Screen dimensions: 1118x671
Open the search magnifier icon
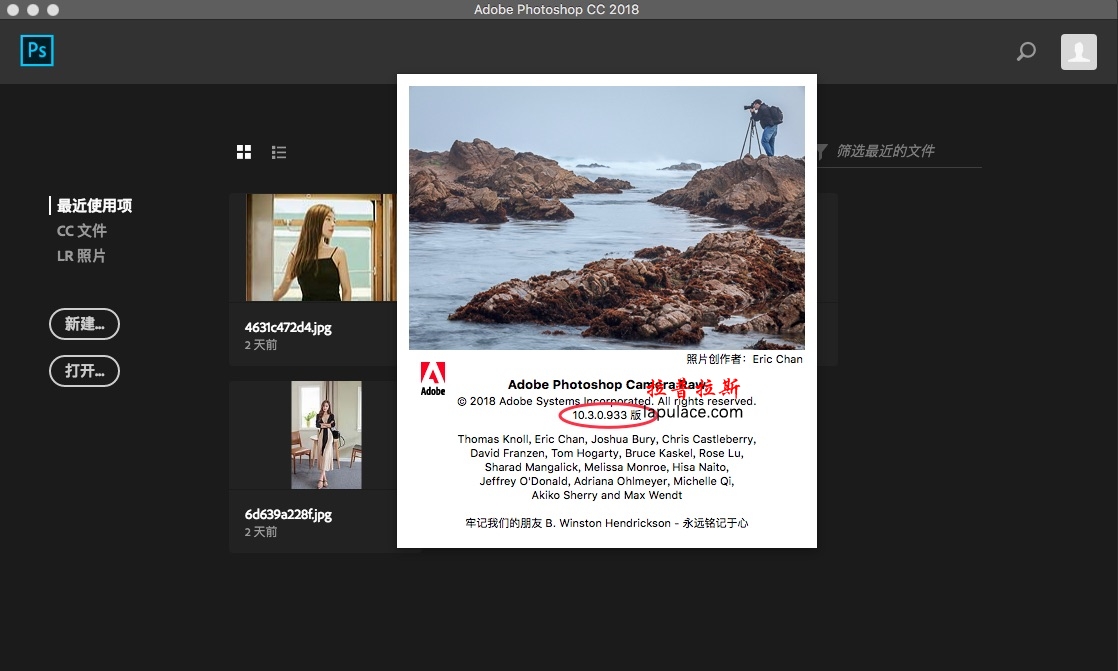pyautogui.click(x=1026, y=51)
